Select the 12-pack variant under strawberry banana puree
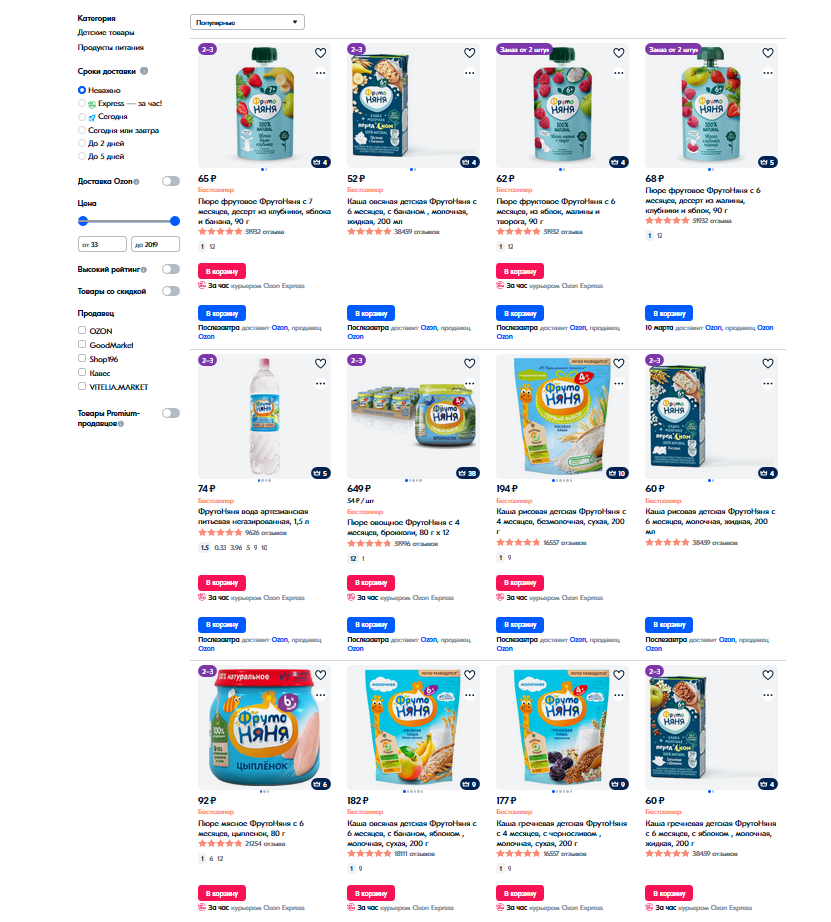 click(x=212, y=246)
